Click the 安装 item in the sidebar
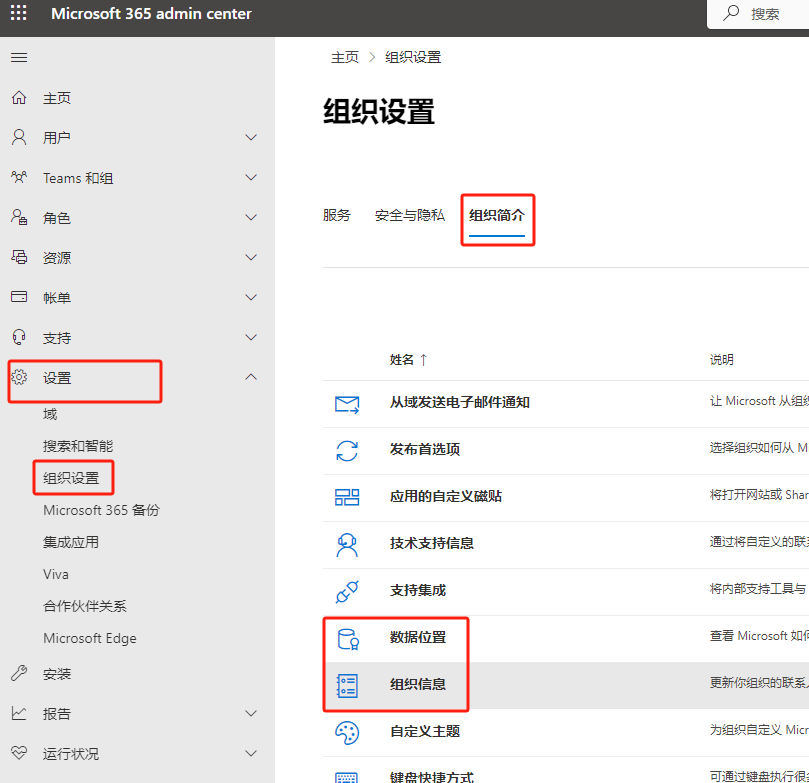Image resolution: width=809 pixels, height=783 pixels. click(57, 674)
